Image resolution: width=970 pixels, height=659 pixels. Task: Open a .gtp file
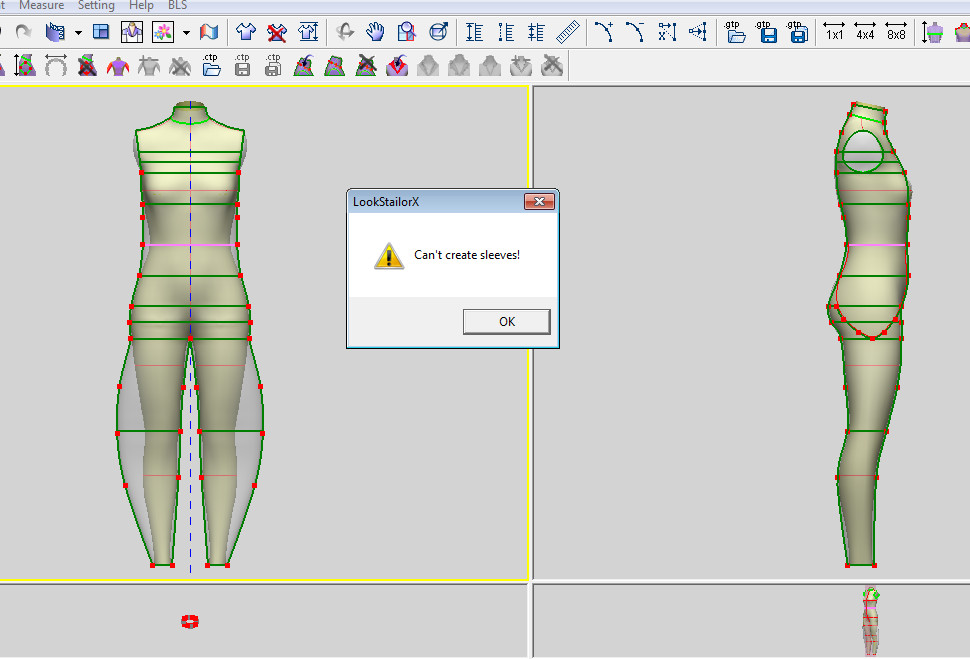point(736,33)
